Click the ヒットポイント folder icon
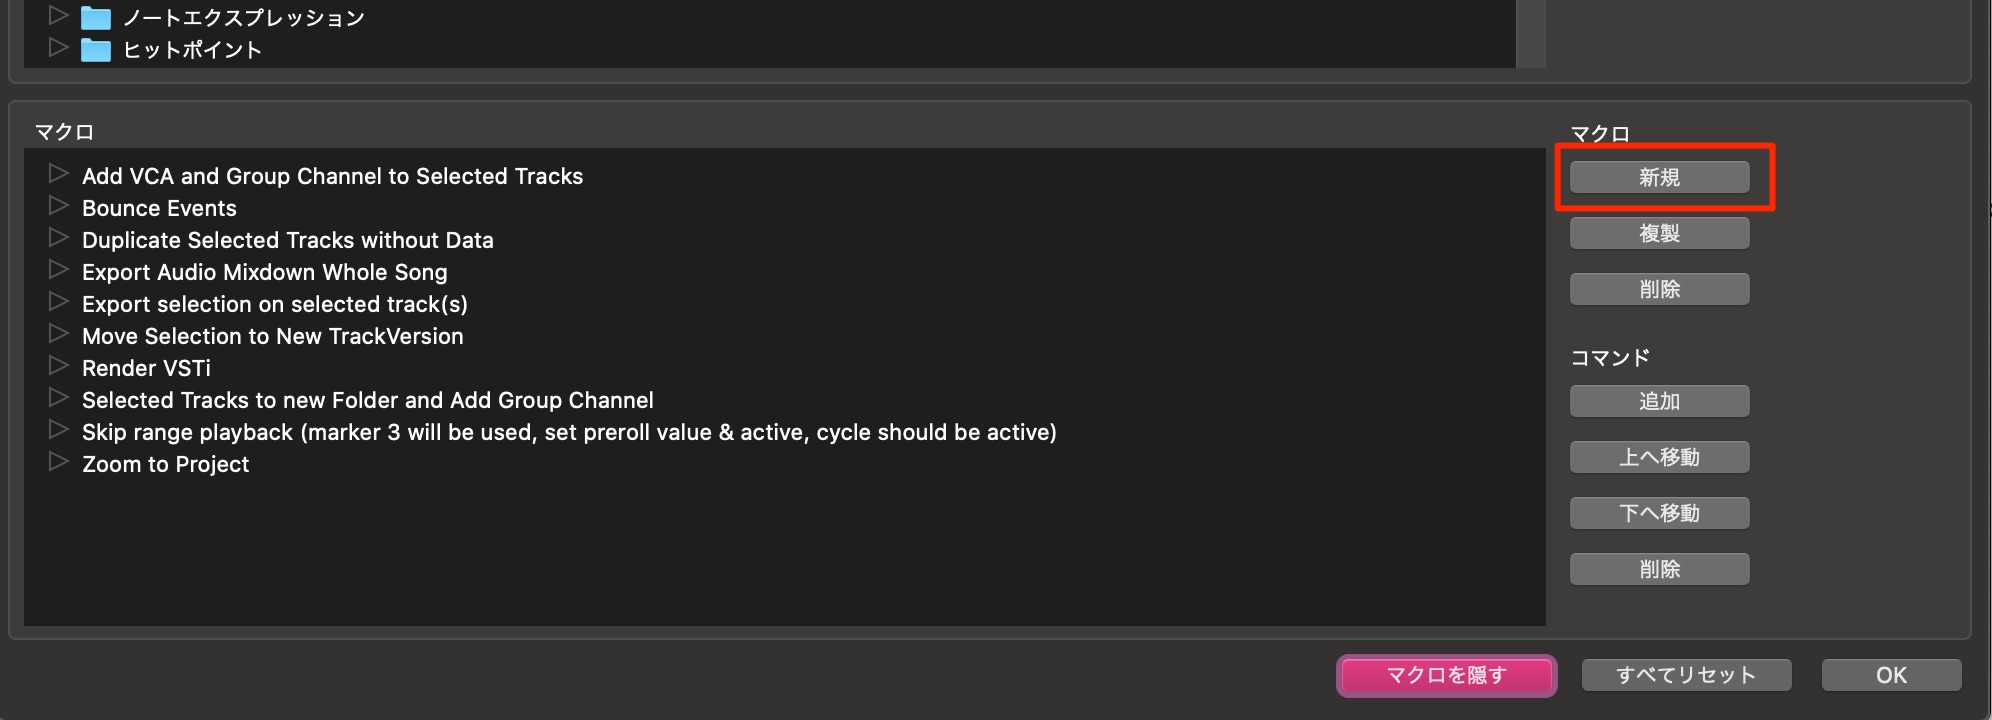Screen dimensions: 1992x720 click(x=96, y=50)
